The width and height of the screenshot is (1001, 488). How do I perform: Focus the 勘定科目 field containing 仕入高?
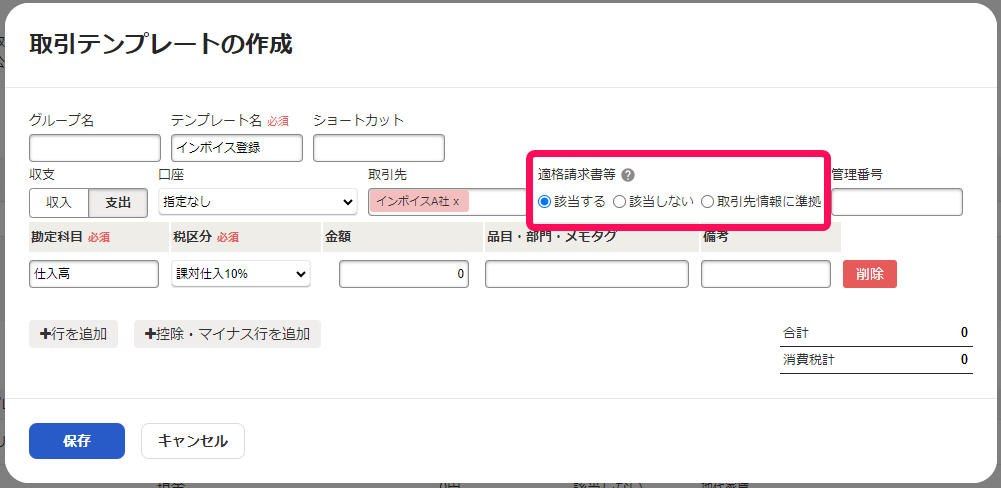click(x=94, y=274)
